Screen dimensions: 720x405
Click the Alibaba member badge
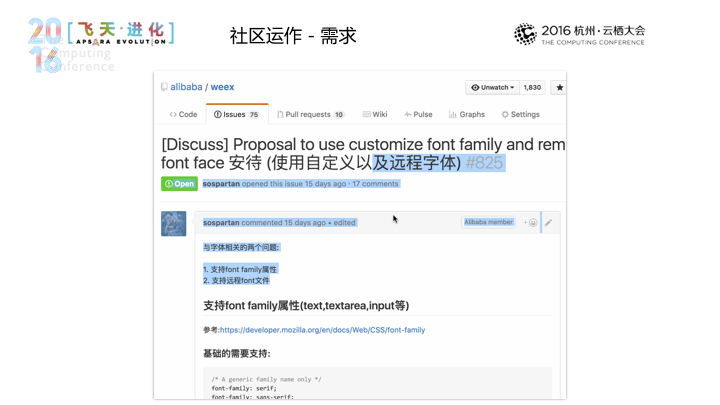pyautogui.click(x=488, y=222)
